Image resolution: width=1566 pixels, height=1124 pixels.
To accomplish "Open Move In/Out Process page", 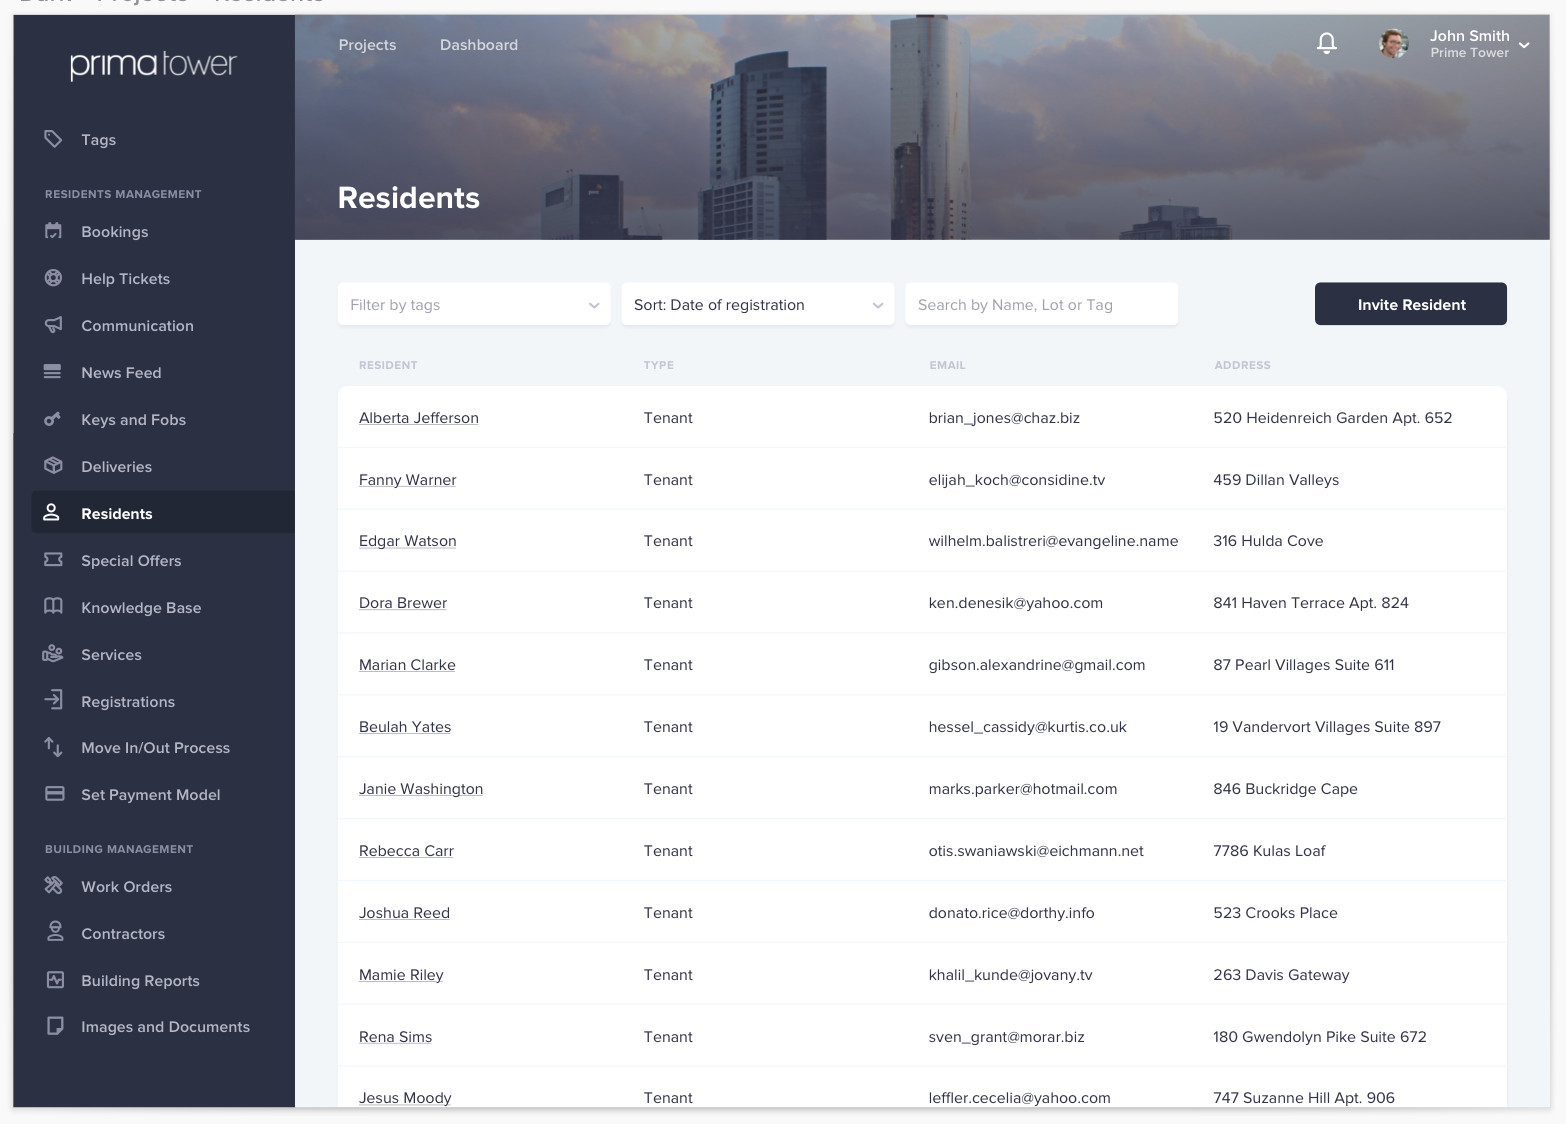I will [155, 748].
